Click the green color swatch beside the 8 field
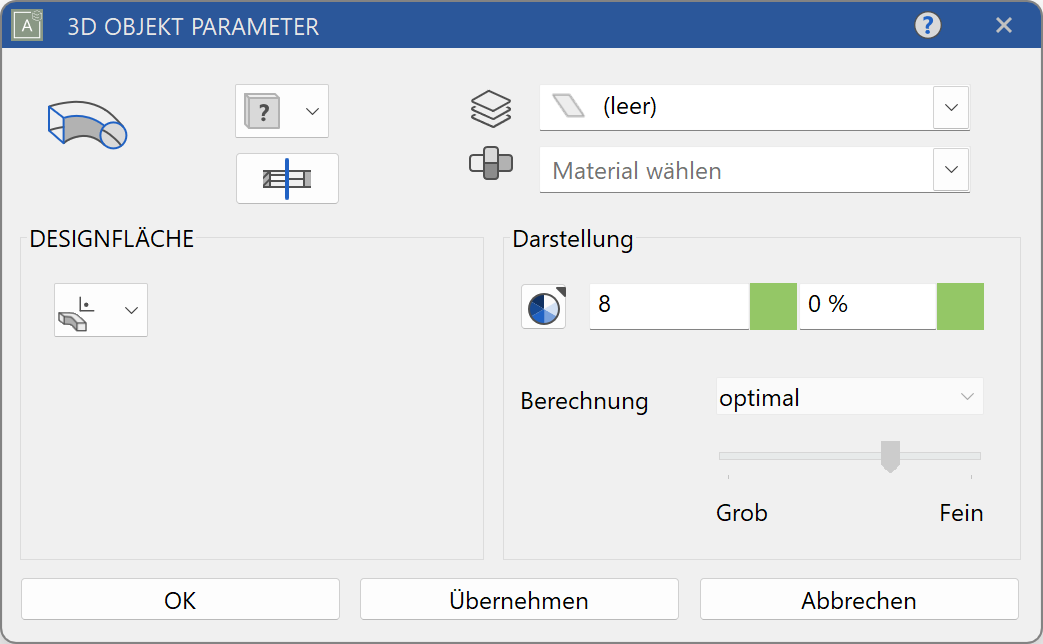The height and width of the screenshot is (644, 1043). (x=772, y=306)
